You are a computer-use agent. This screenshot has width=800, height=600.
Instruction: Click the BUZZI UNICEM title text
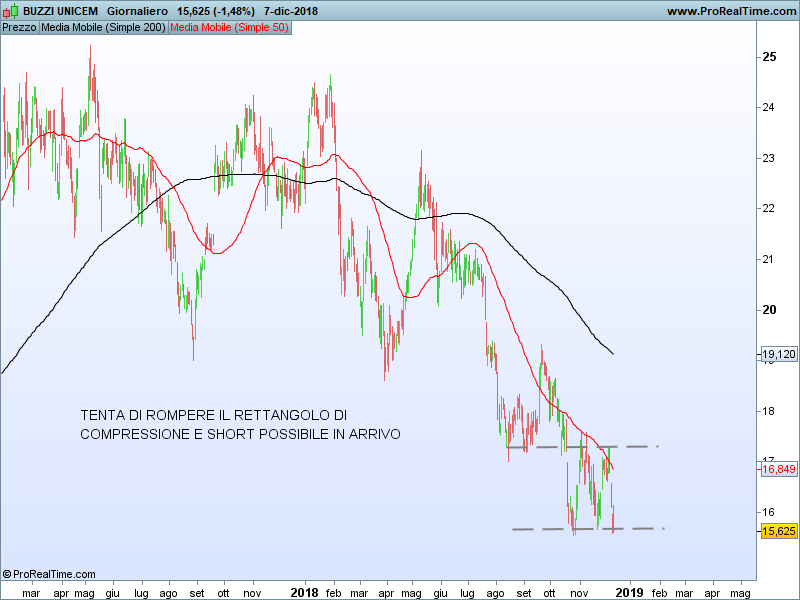click(60, 11)
